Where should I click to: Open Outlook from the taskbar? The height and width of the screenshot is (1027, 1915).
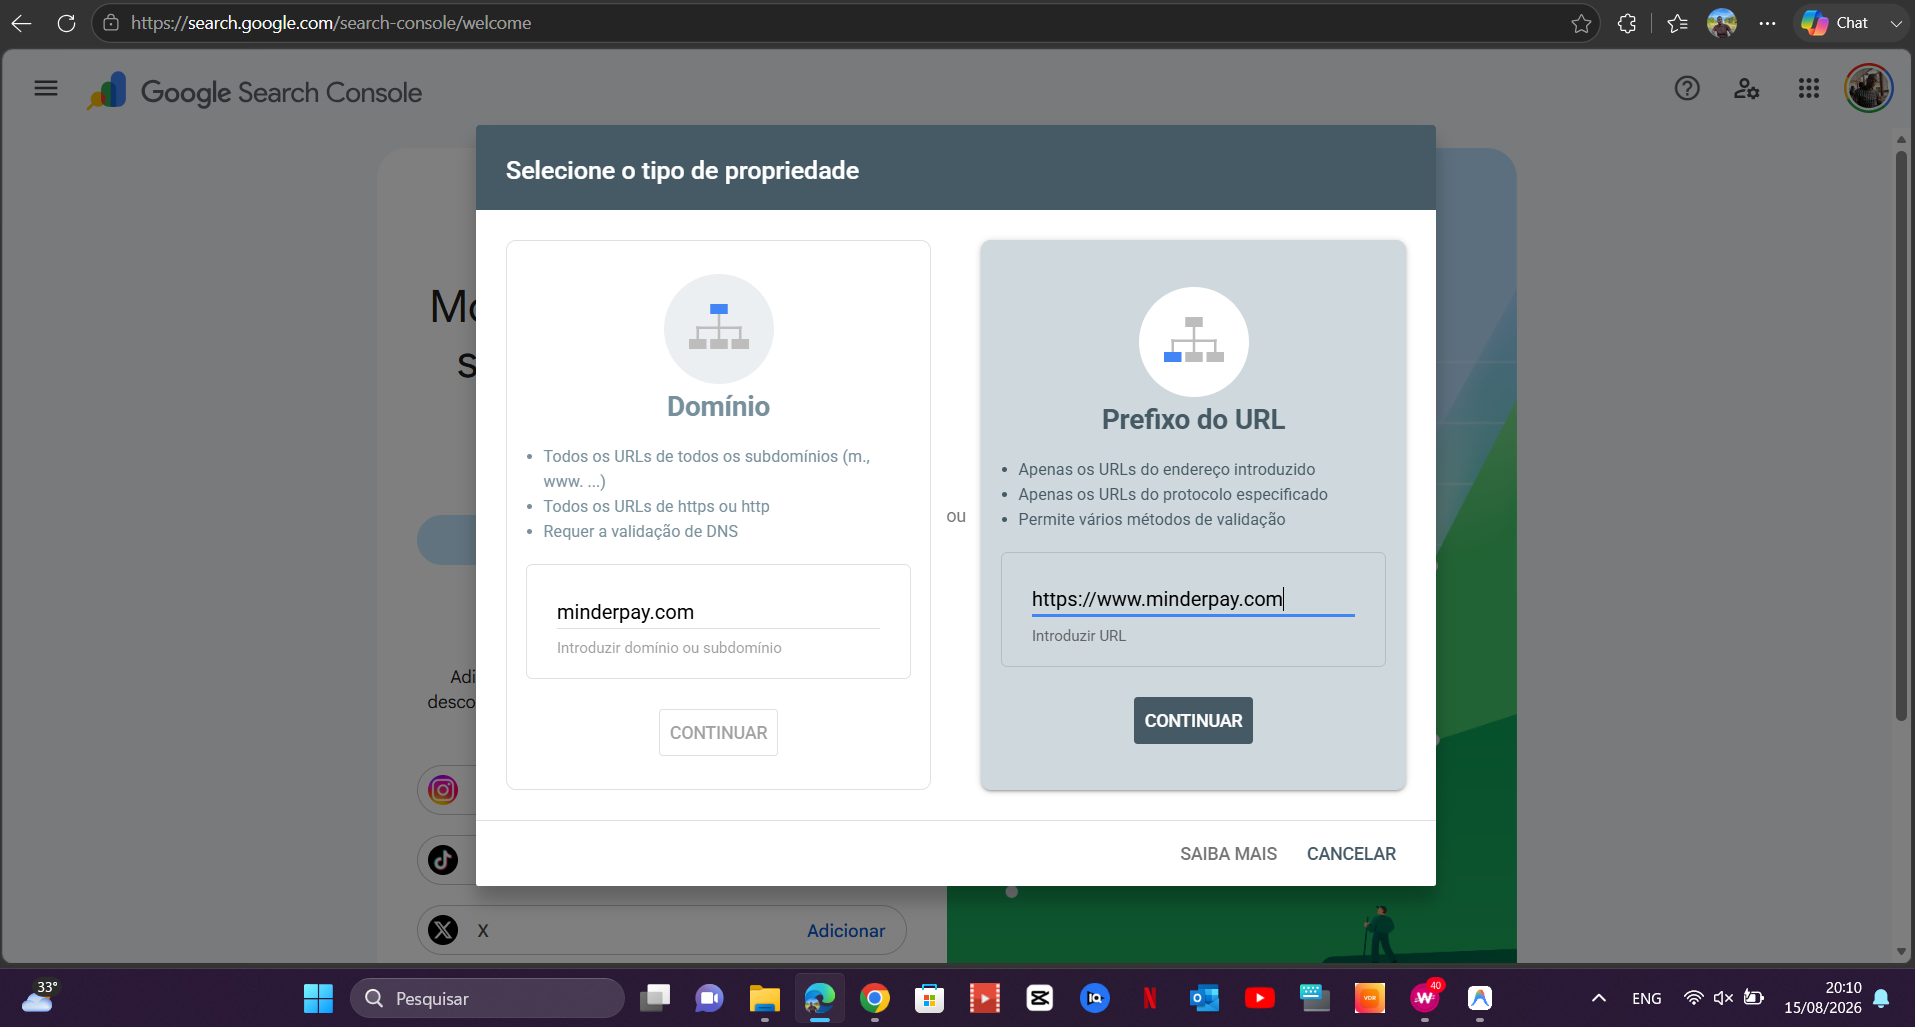tap(1205, 998)
